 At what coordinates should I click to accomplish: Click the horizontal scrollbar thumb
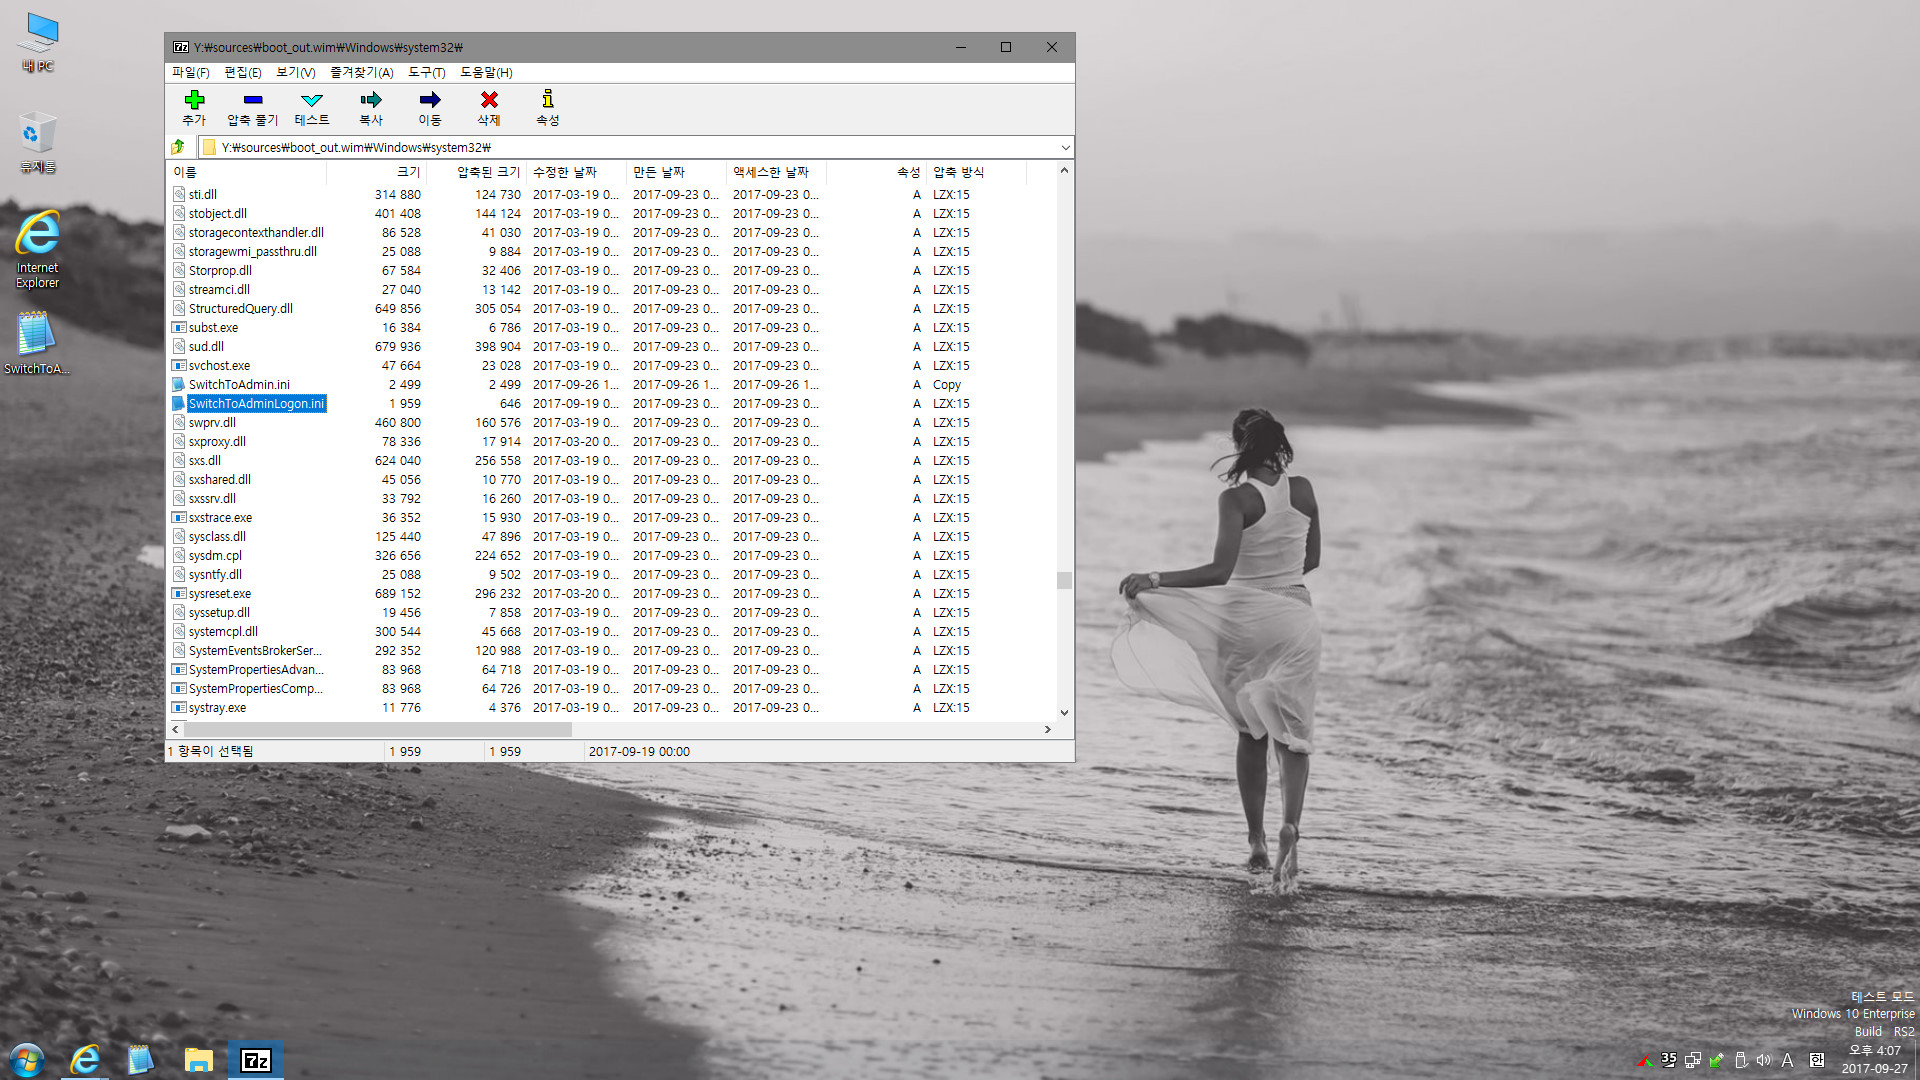point(377,730)
